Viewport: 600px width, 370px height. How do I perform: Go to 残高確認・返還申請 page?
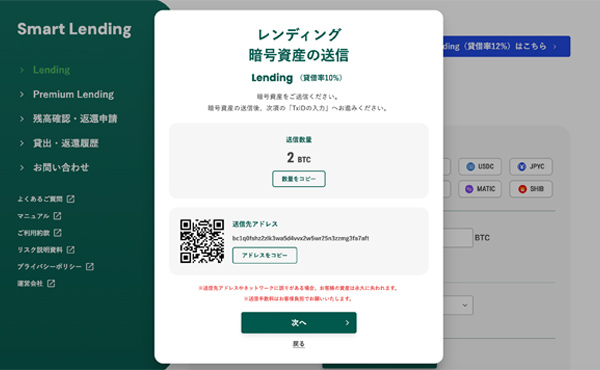75,119
